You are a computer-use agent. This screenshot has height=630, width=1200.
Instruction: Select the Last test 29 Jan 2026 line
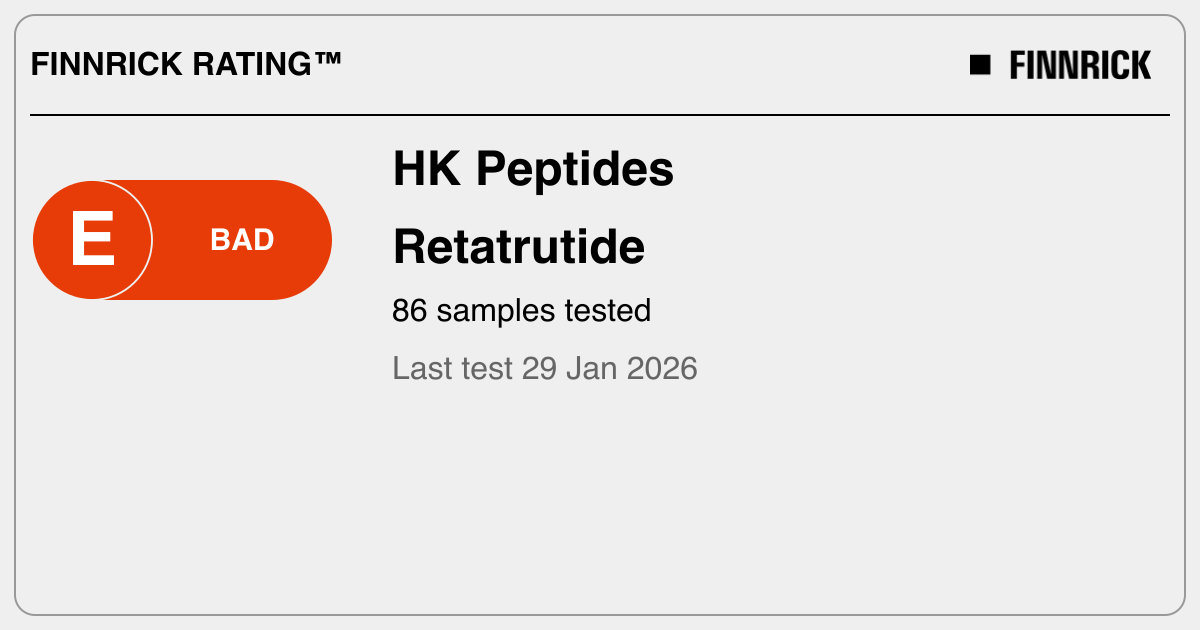click(544, 368)
